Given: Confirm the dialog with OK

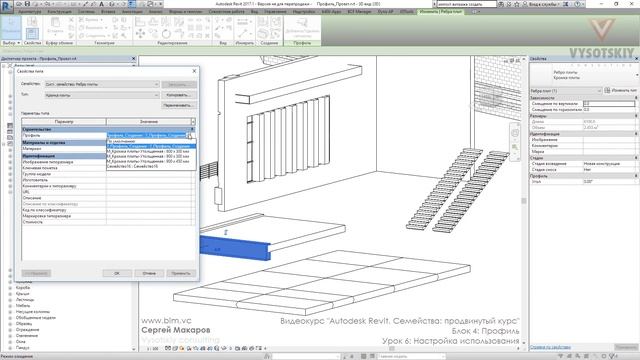Looking at the screenshot, I should pos(117,273).
